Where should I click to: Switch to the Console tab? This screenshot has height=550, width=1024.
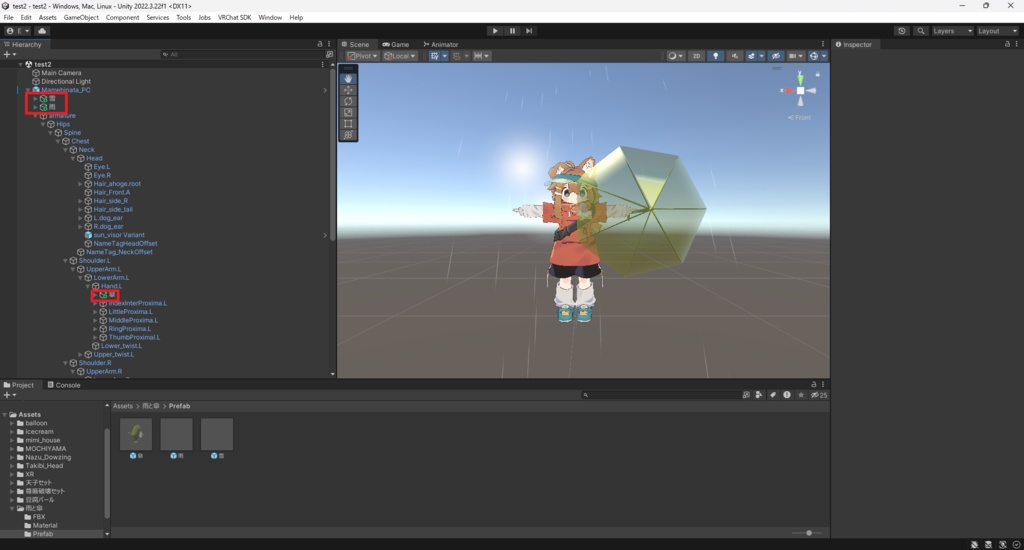click(64, 385)
